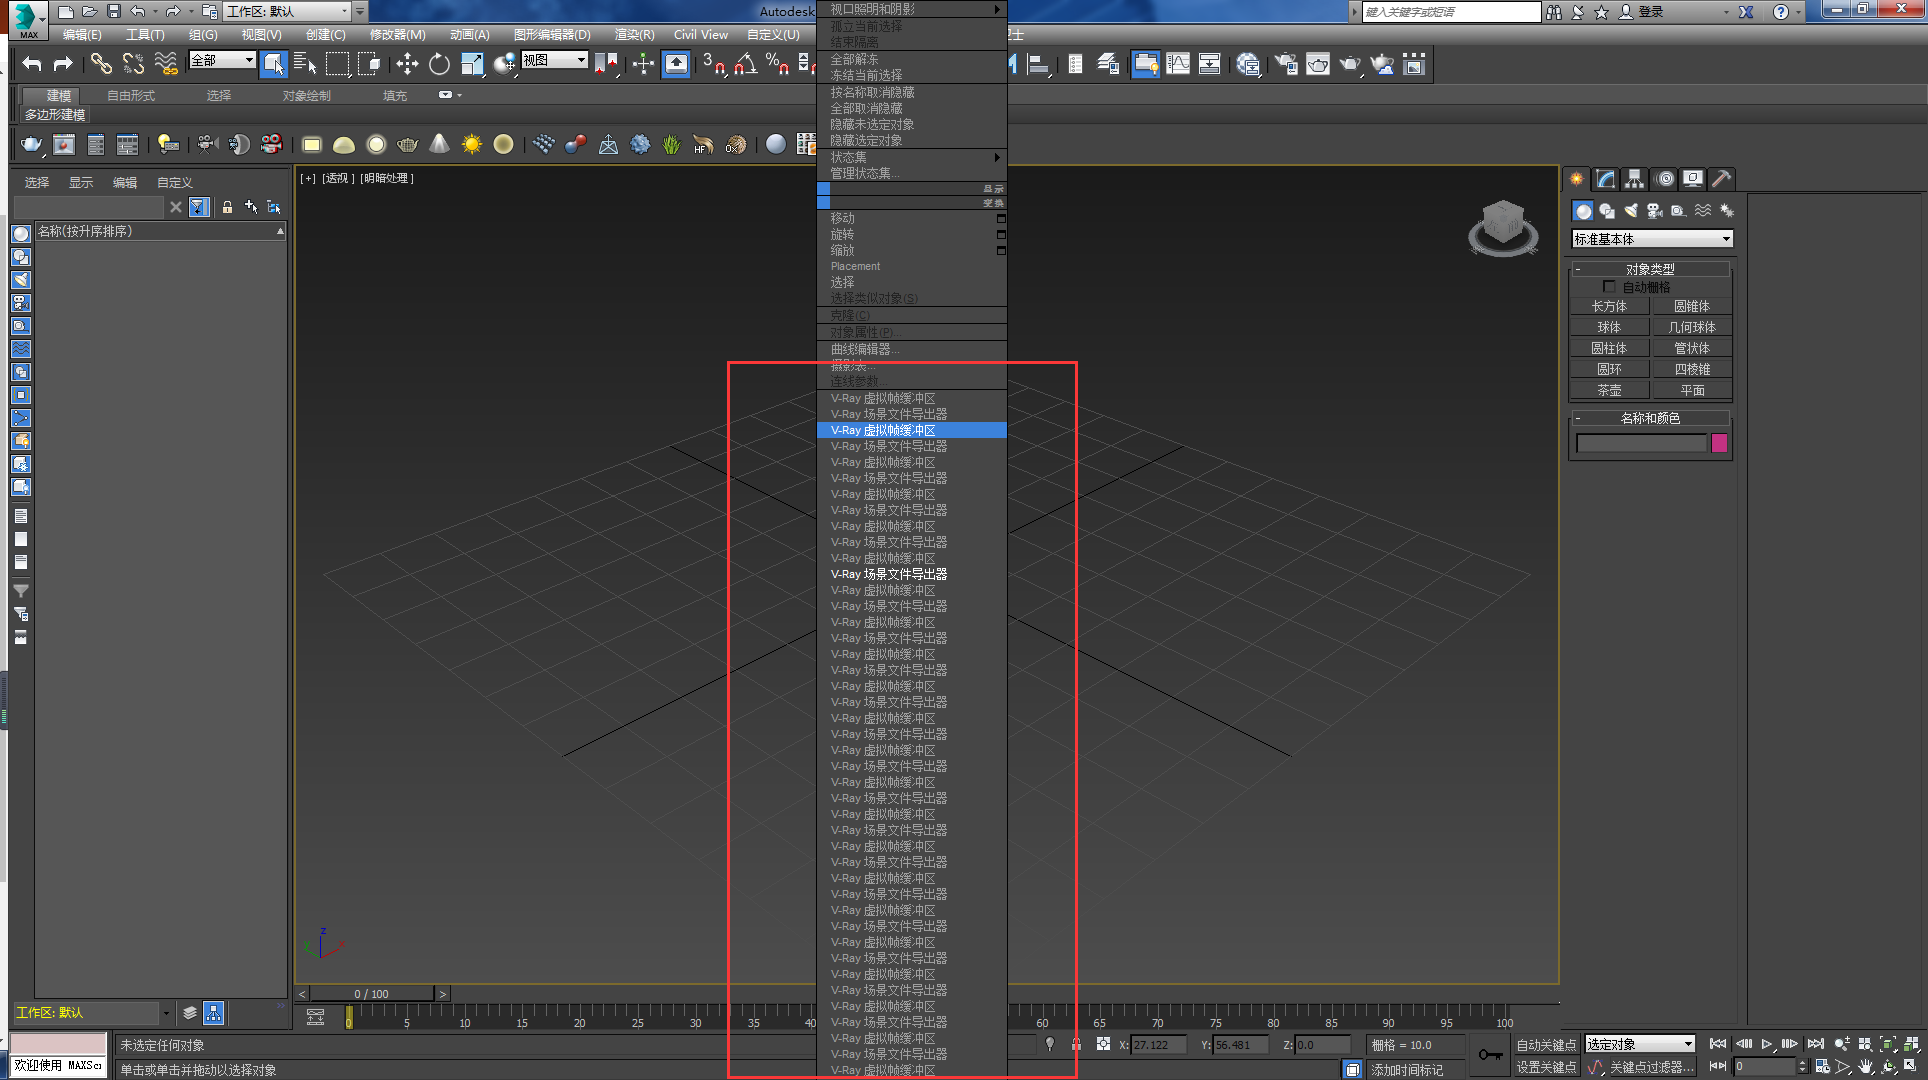Viewport: 1928px width, 1080px height.
Task: Toggle the Angle Snap button
Action: click(x=745, y=64)
